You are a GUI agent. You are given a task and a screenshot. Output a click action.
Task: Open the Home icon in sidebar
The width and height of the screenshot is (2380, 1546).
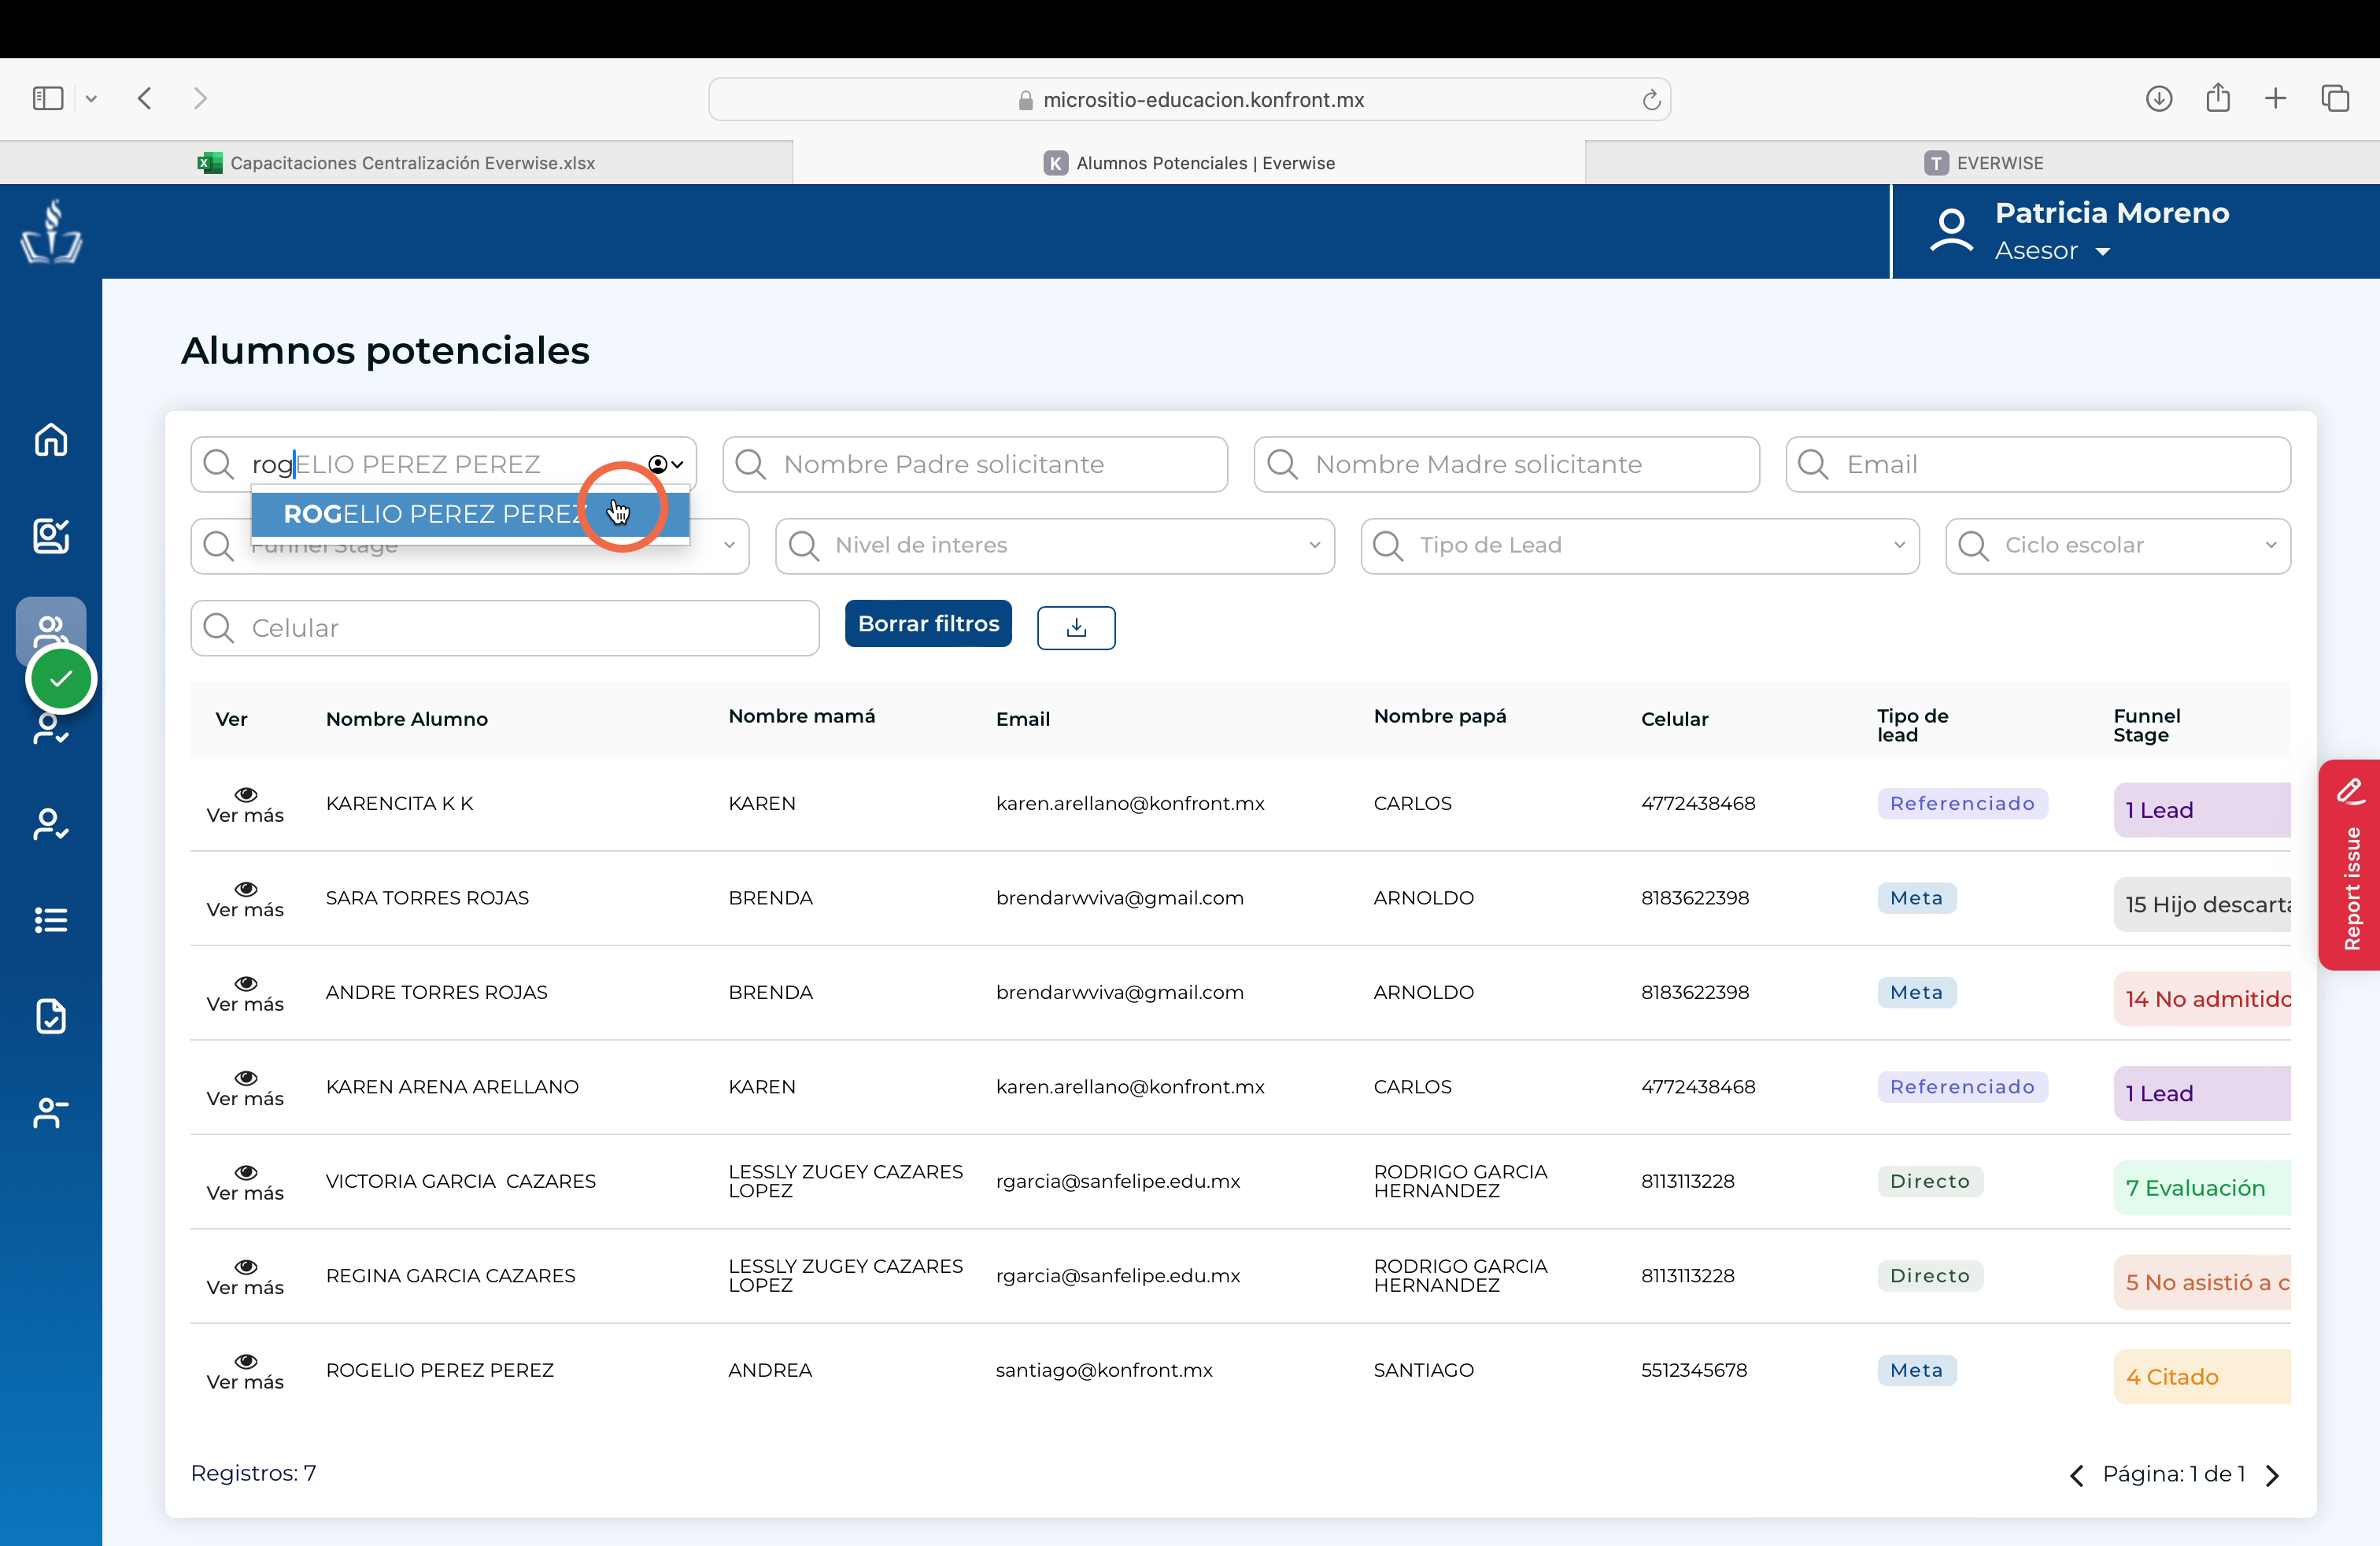51,440
